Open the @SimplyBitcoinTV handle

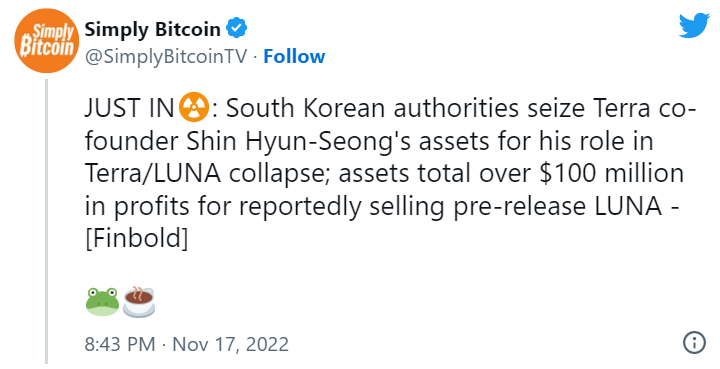point(166,57)
